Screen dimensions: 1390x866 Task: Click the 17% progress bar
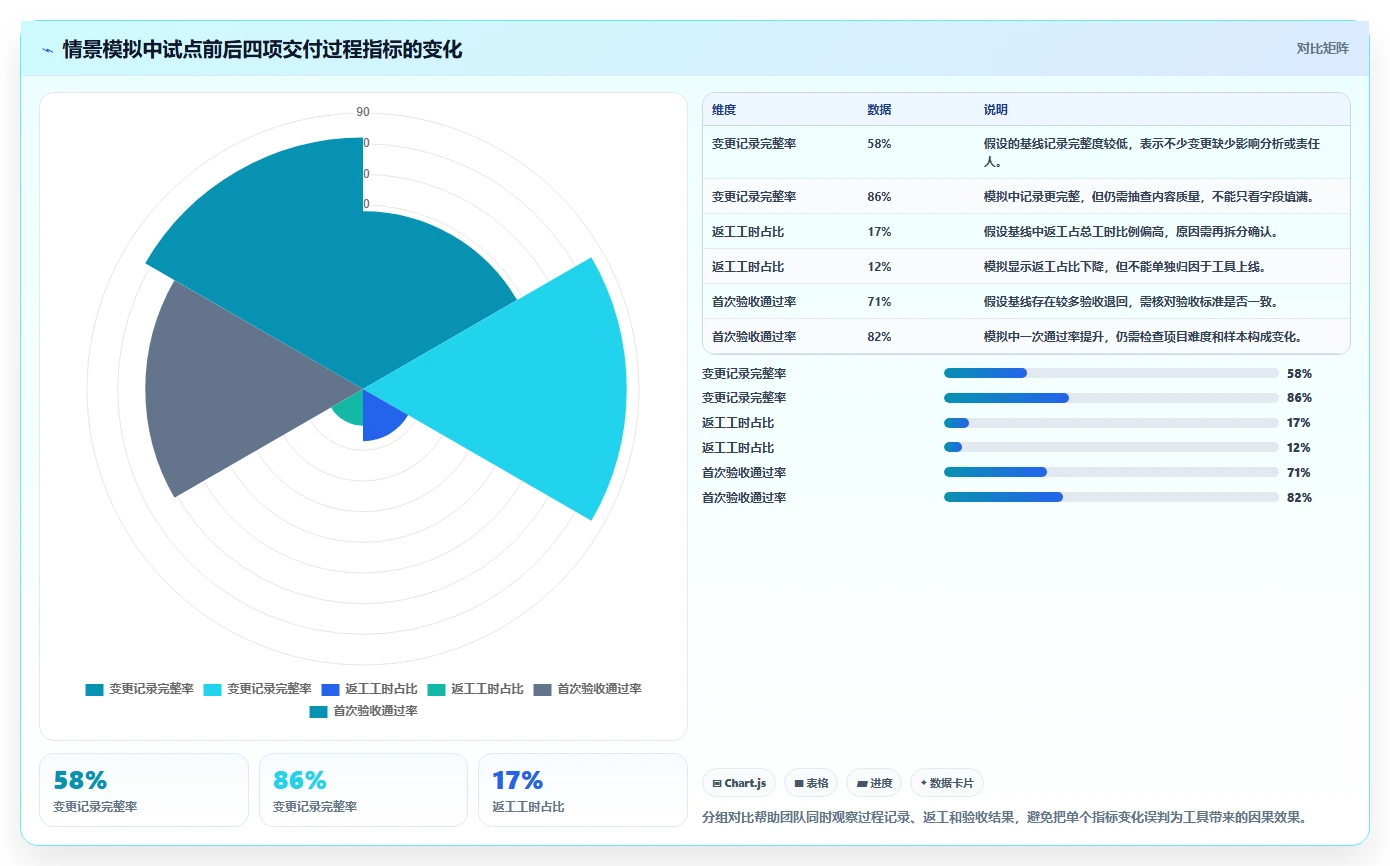[1111, 423]
